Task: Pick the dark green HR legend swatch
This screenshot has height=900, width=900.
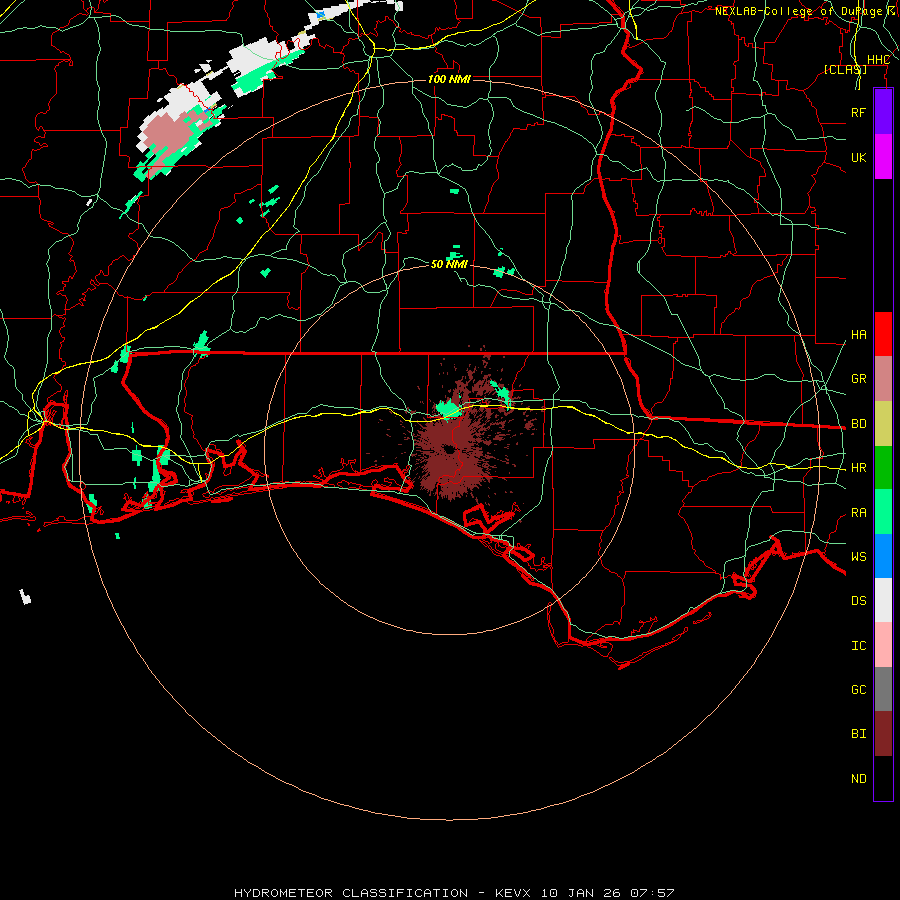Action: (883, 468)
